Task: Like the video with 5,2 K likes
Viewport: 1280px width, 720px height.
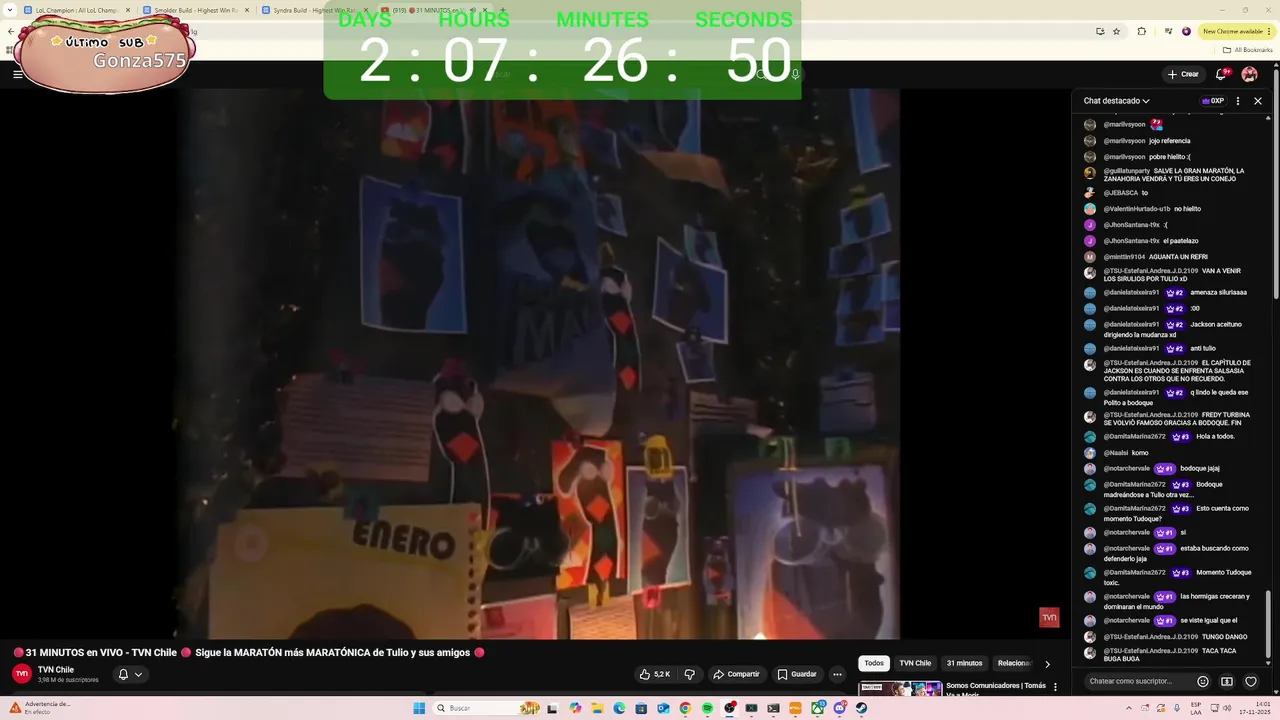Action: point(655,674)
